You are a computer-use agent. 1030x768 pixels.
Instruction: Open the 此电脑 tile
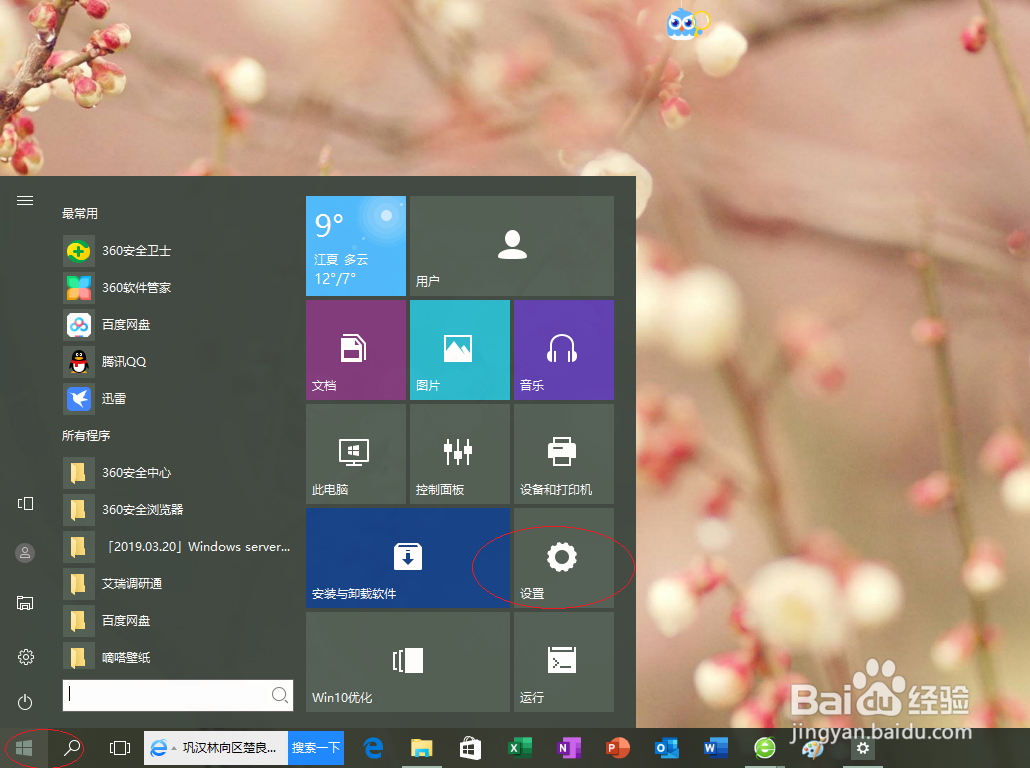click(356, 454)
